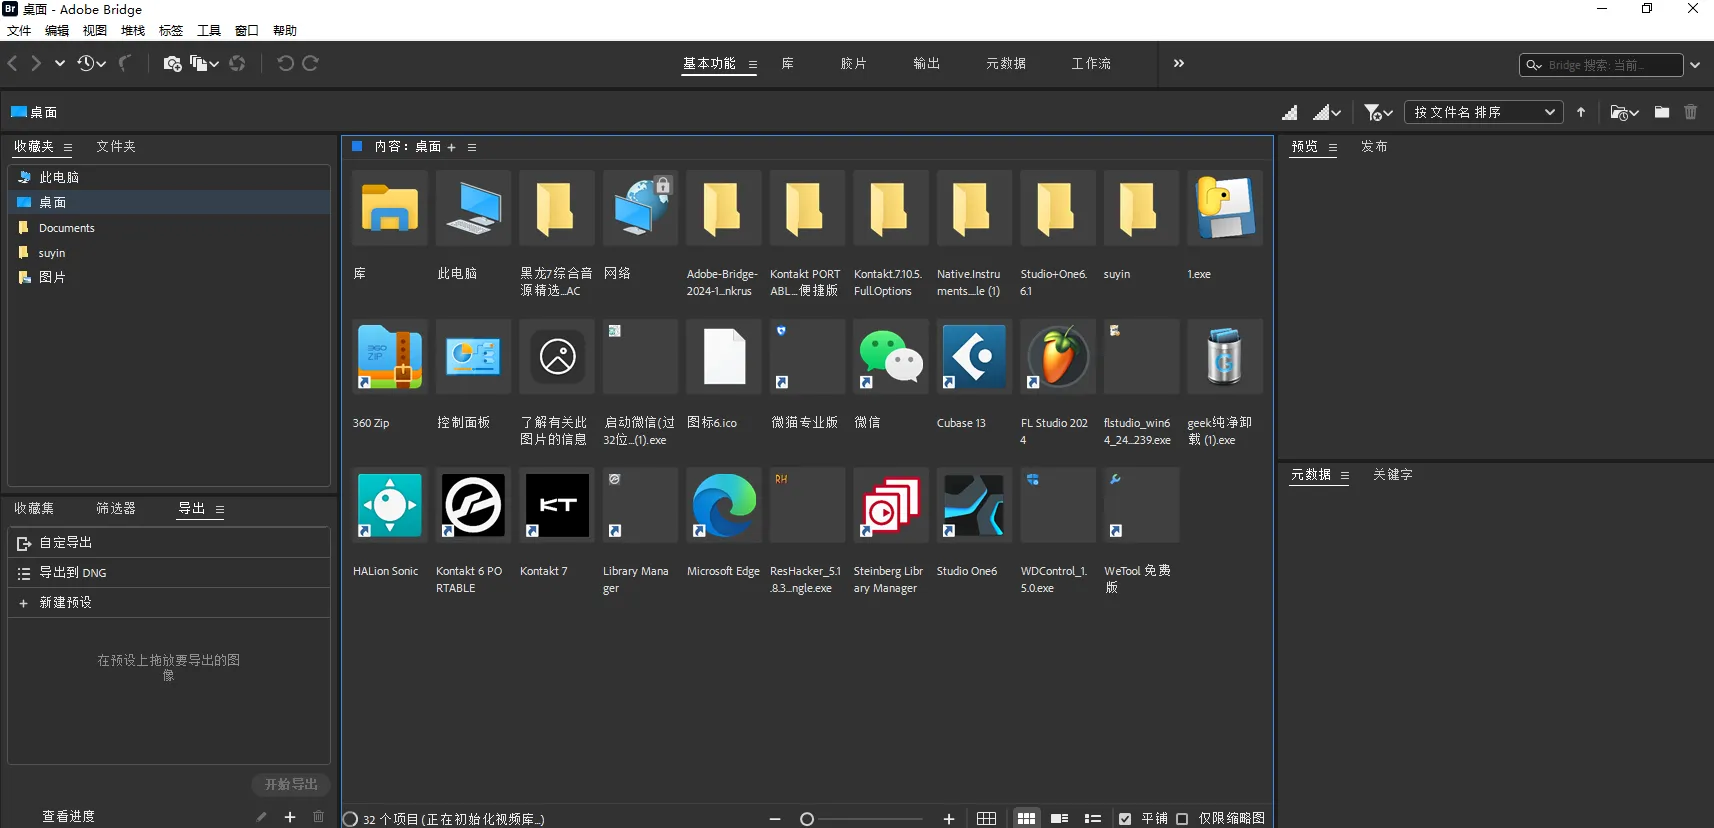Click the delete item trash icon

point(1691,112)
